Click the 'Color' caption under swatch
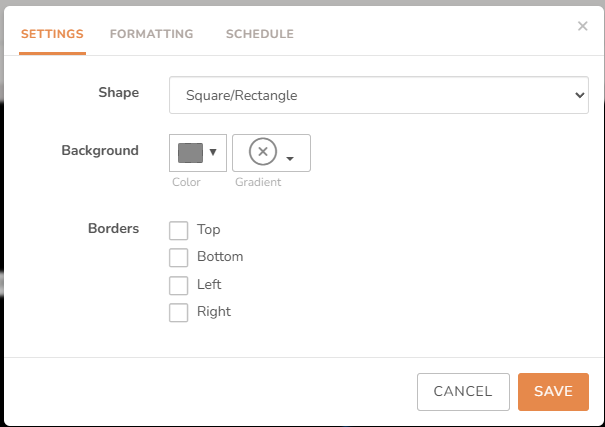 pyautogui.click(x=186, y=182)
